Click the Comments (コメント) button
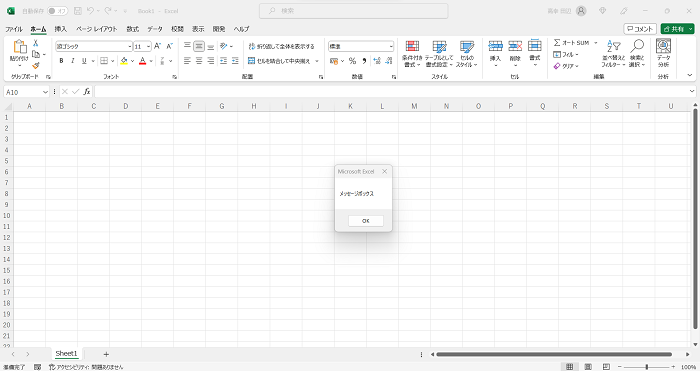 (x=640, y=29)
